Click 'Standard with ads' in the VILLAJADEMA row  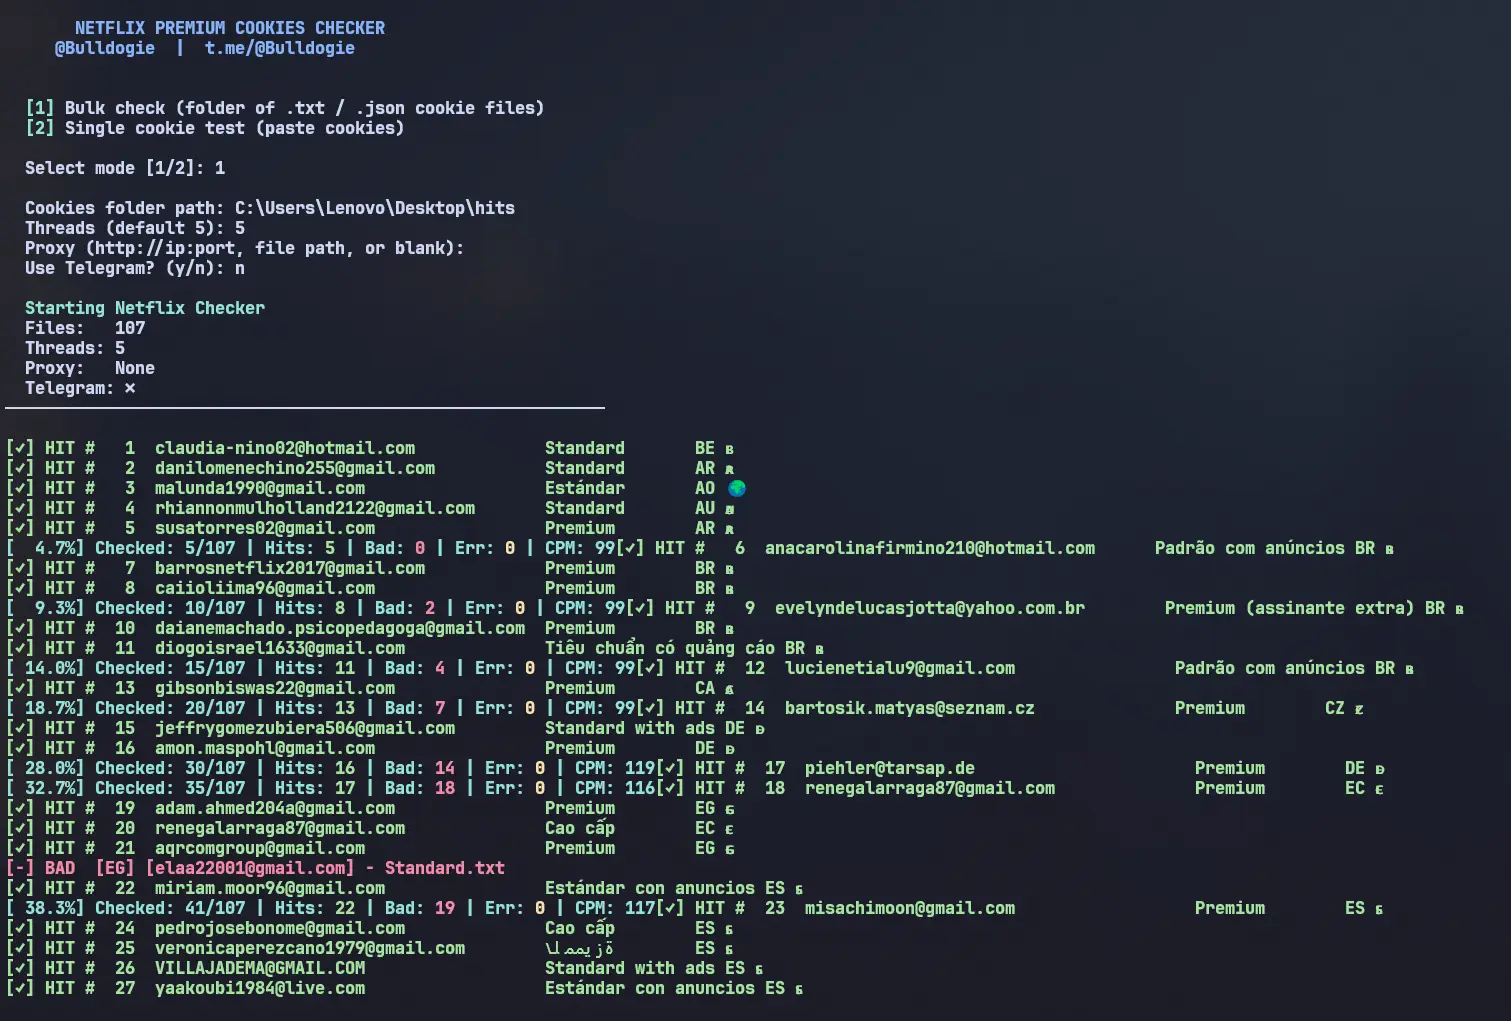click(630, 968)
